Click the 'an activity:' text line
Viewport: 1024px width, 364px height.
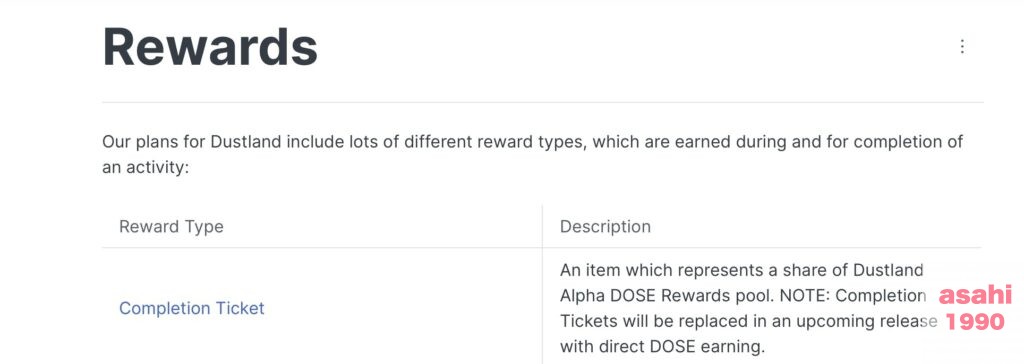(146, 168)
